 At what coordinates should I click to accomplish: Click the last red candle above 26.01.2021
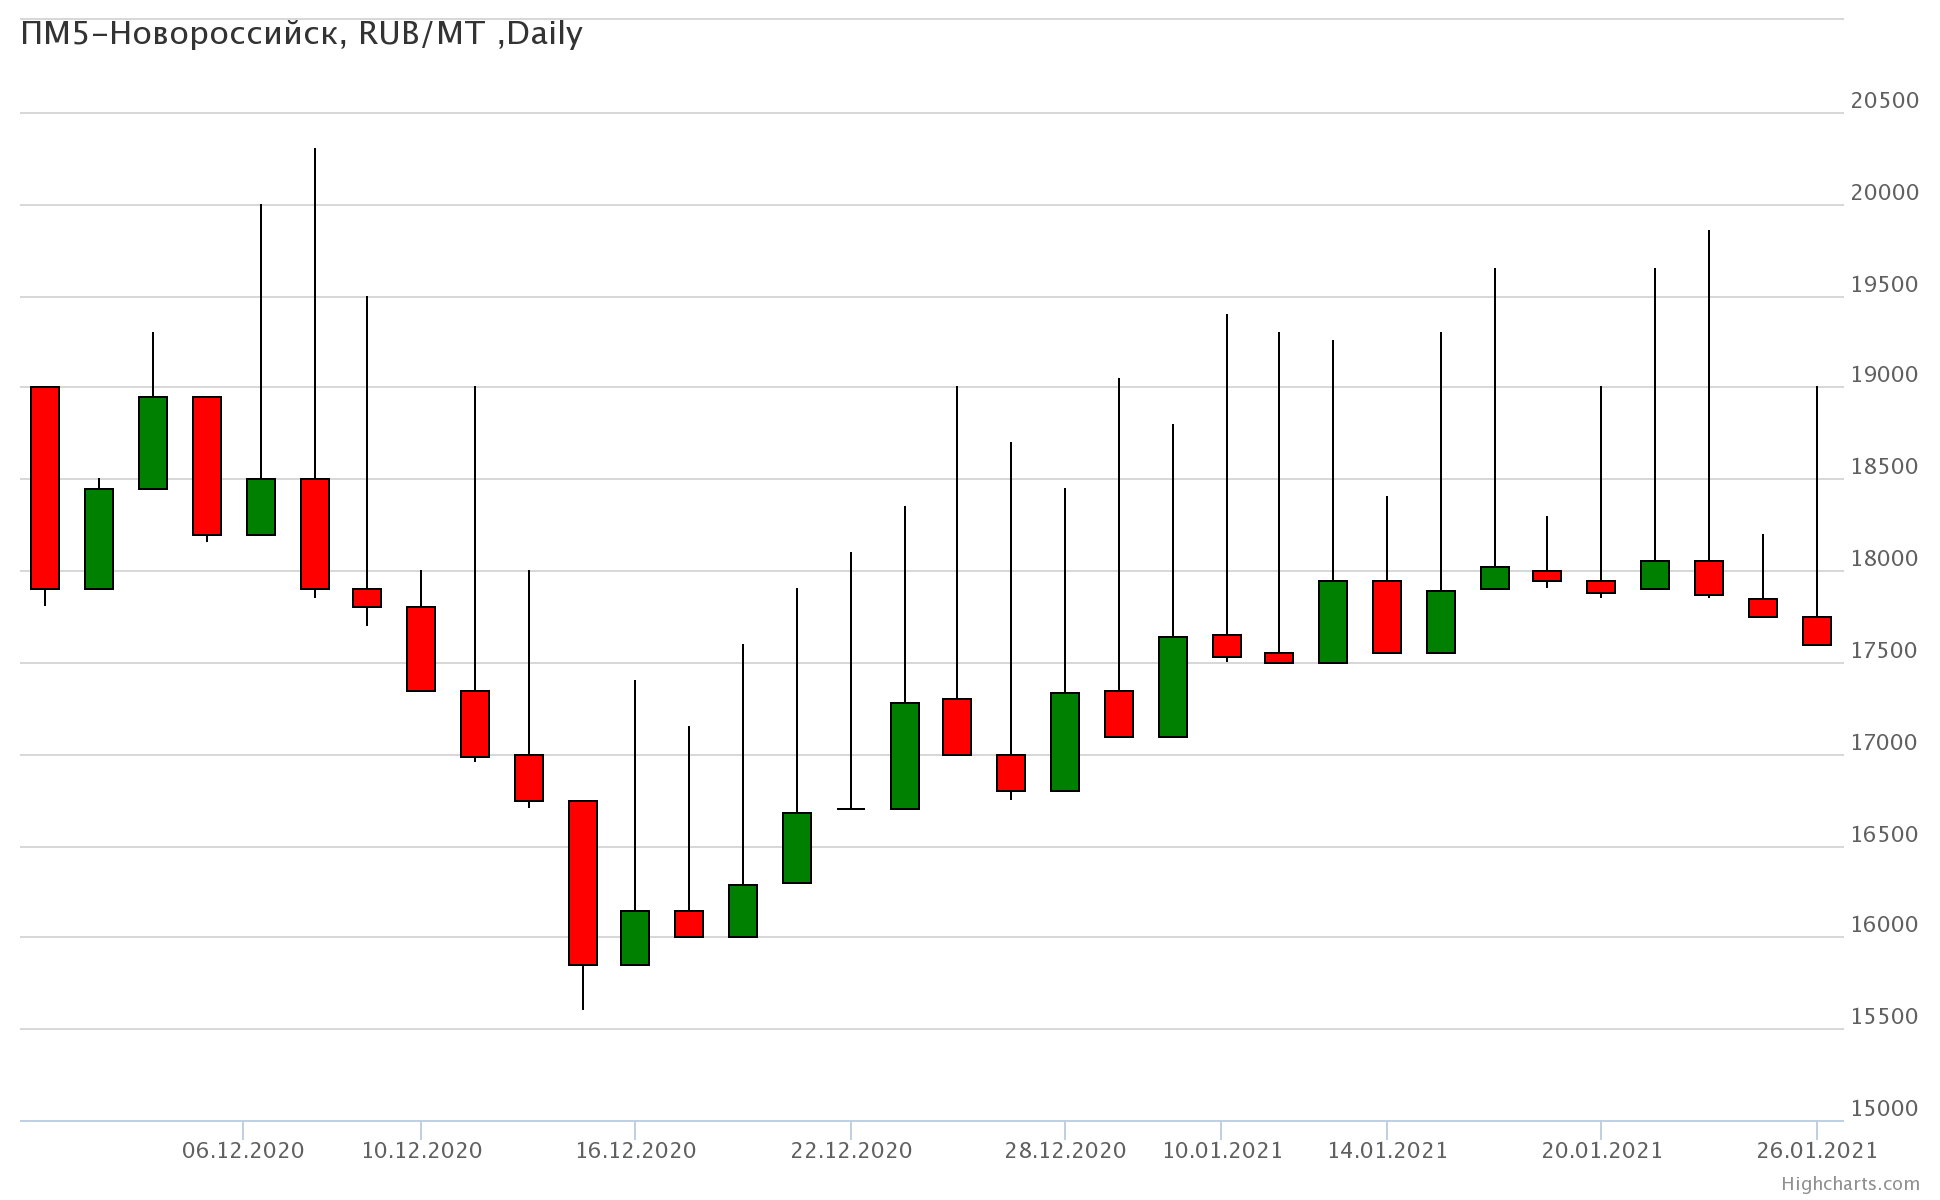[1816, 630]
